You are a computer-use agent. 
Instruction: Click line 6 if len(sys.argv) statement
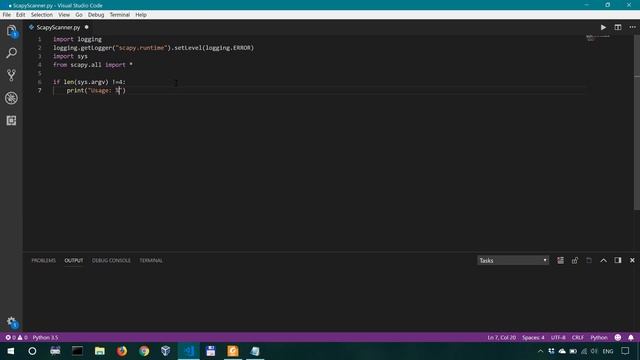[89, 82]
